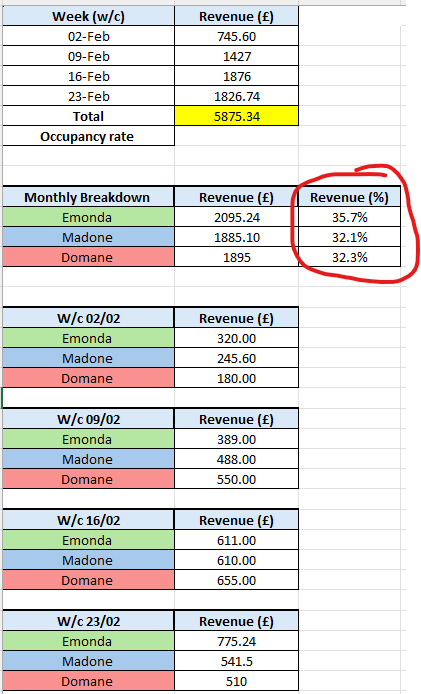The width and height of the screenshot is (421, 694).
Task: Select Madone label under W/c 09/02
Action: tap(88, 459)
